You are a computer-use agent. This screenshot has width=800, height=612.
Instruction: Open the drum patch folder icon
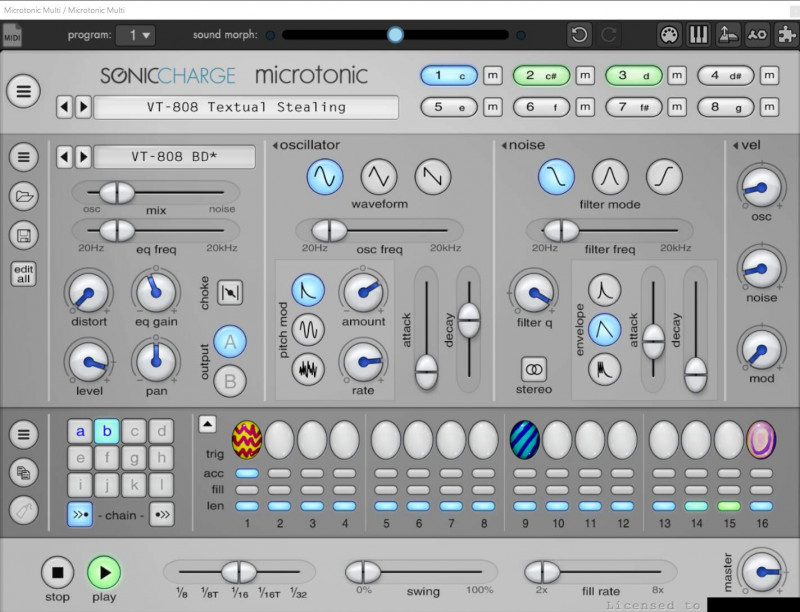(25, 196)
